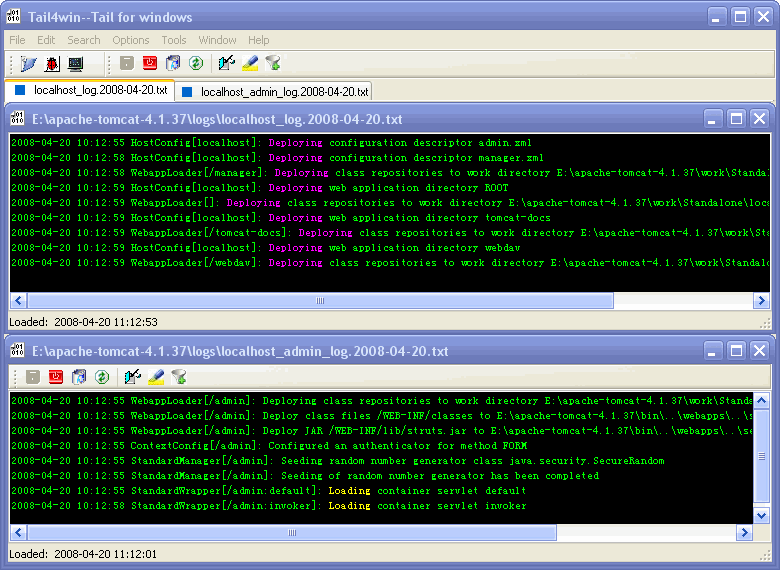
Task: Open the Help menu
Action: coord(259,40)
